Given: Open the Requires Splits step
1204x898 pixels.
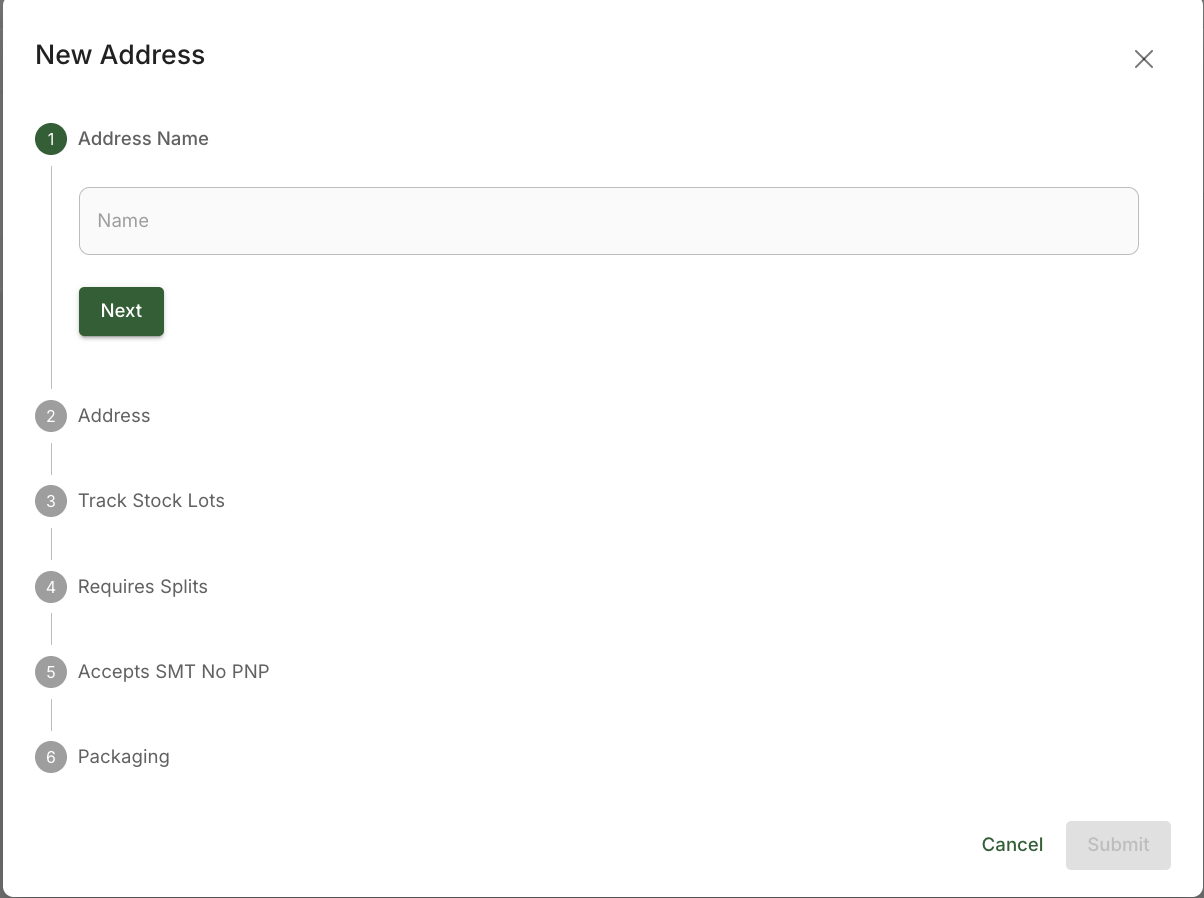Looking at the screenshot, I should click(x=143, y=587).
